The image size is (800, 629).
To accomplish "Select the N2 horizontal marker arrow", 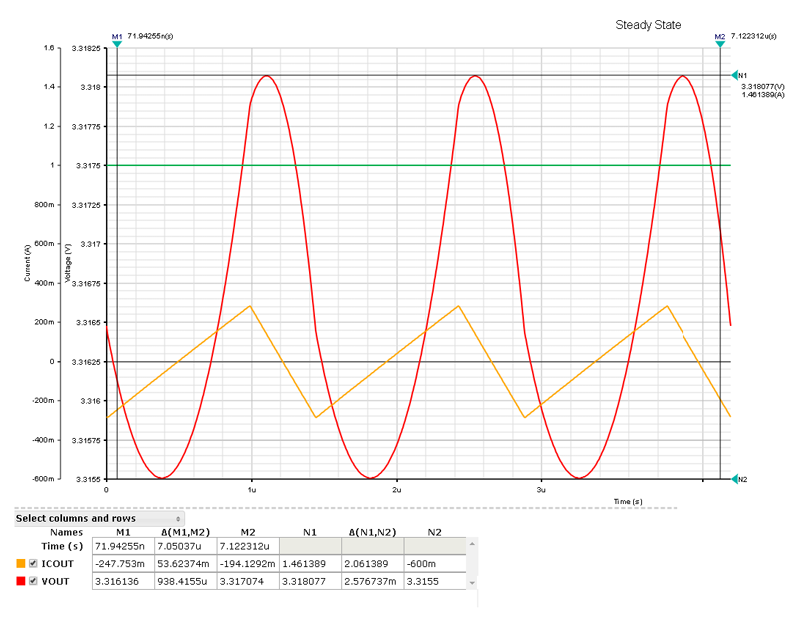I will (735, 479).
